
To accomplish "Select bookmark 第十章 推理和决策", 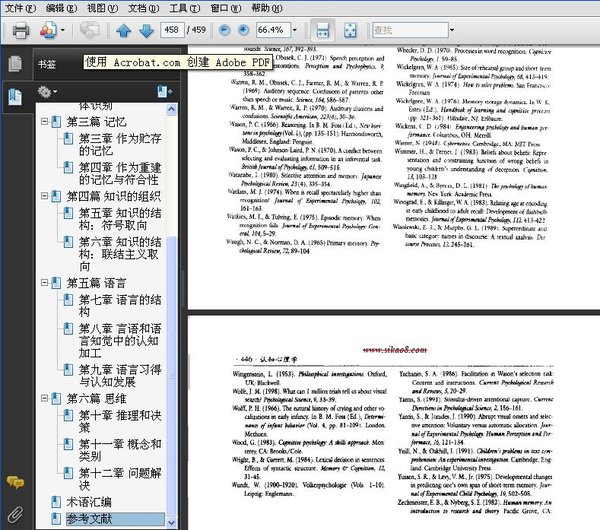I will [120, 421].
